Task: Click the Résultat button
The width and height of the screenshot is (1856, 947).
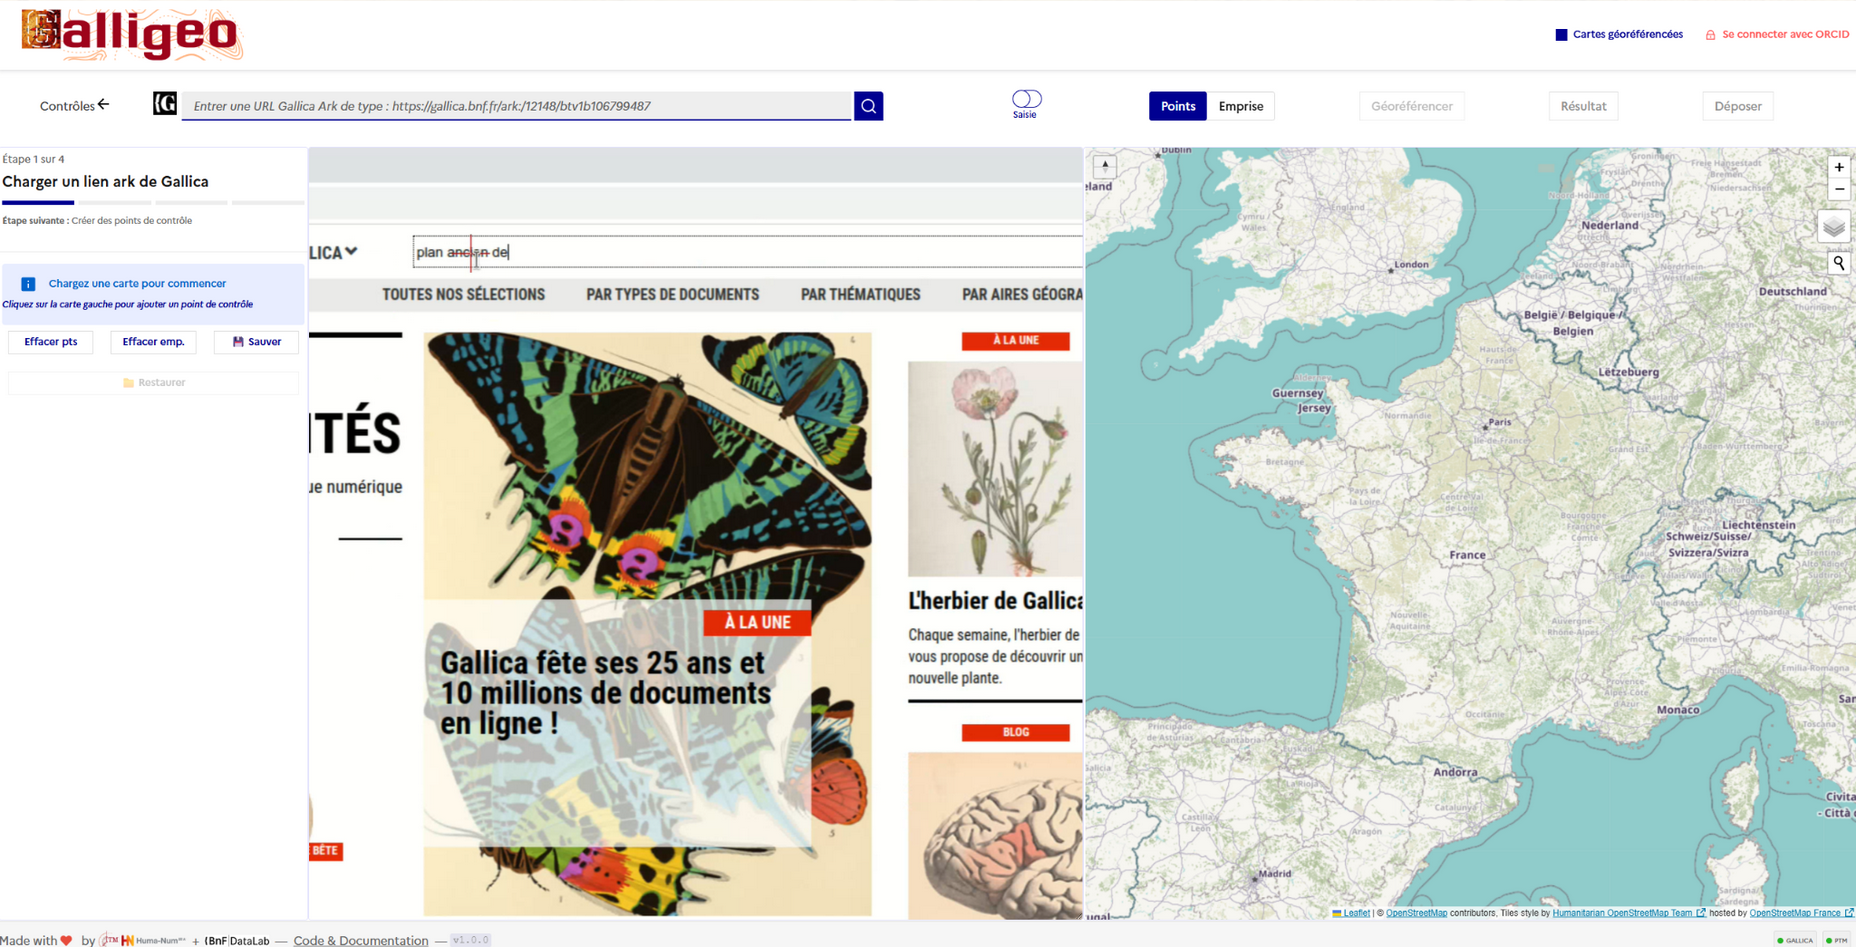Action: (x=1583, y=106)
